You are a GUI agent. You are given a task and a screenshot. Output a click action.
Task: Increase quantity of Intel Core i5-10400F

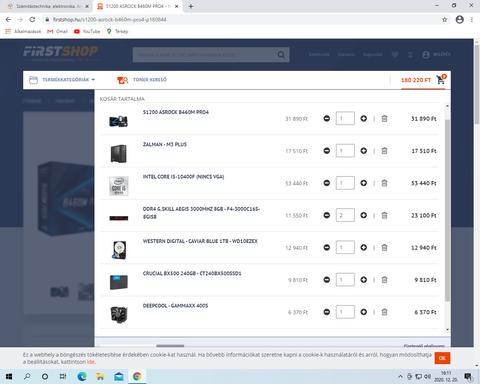[364, 183]
